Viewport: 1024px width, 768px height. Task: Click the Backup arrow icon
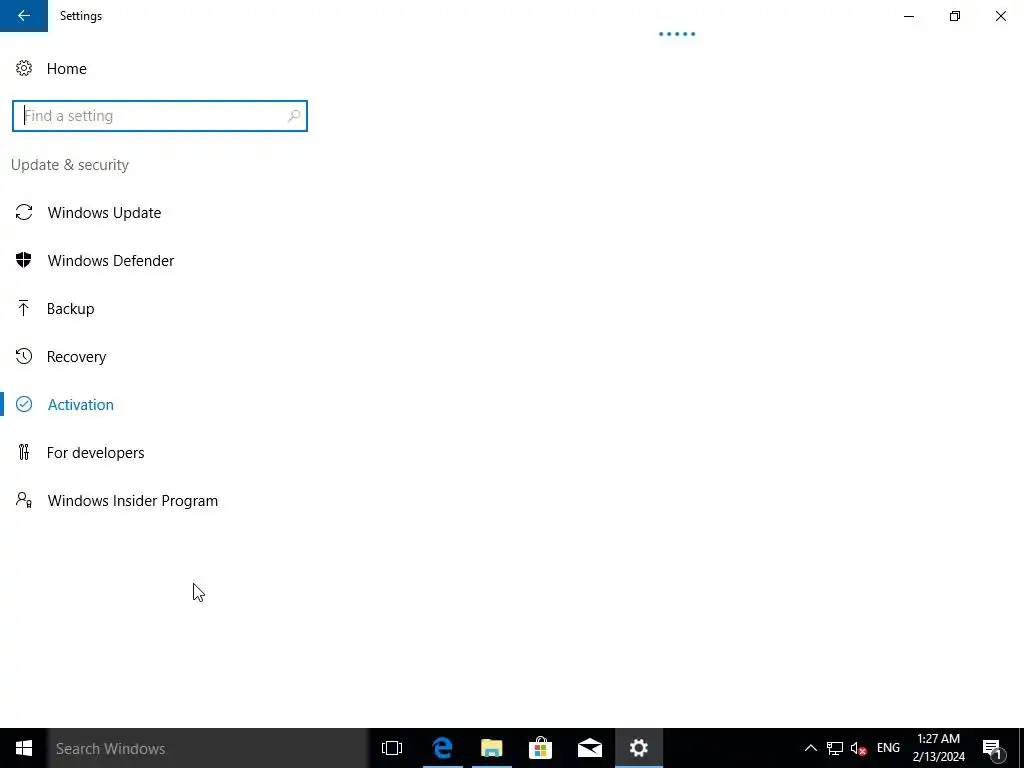24,308
